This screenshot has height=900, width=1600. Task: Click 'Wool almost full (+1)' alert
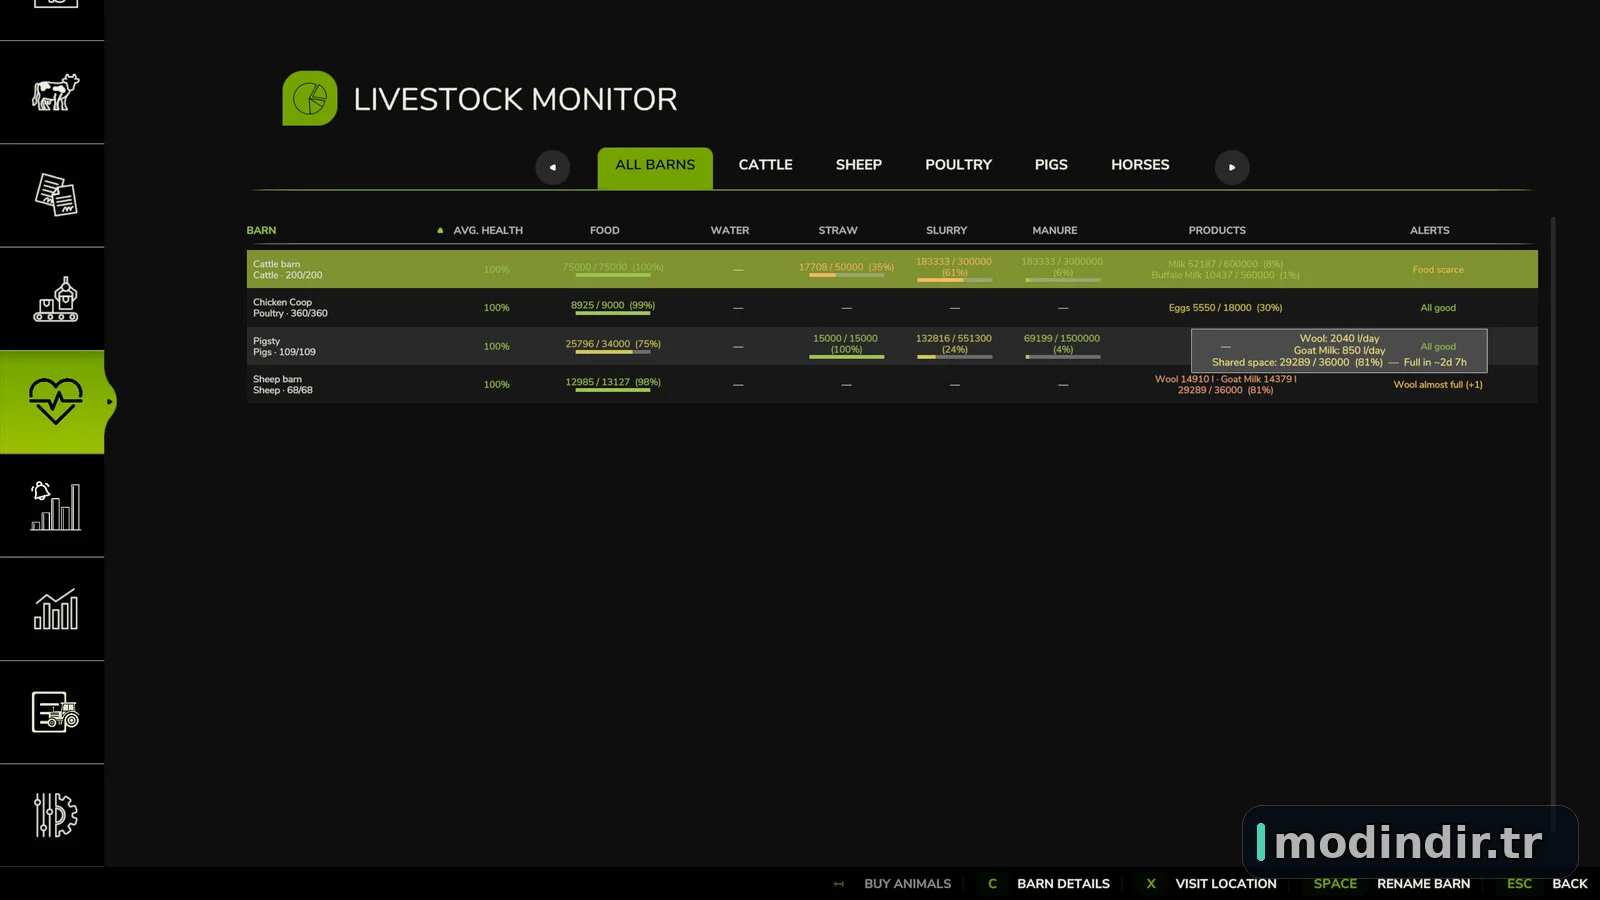(1438, 385)
